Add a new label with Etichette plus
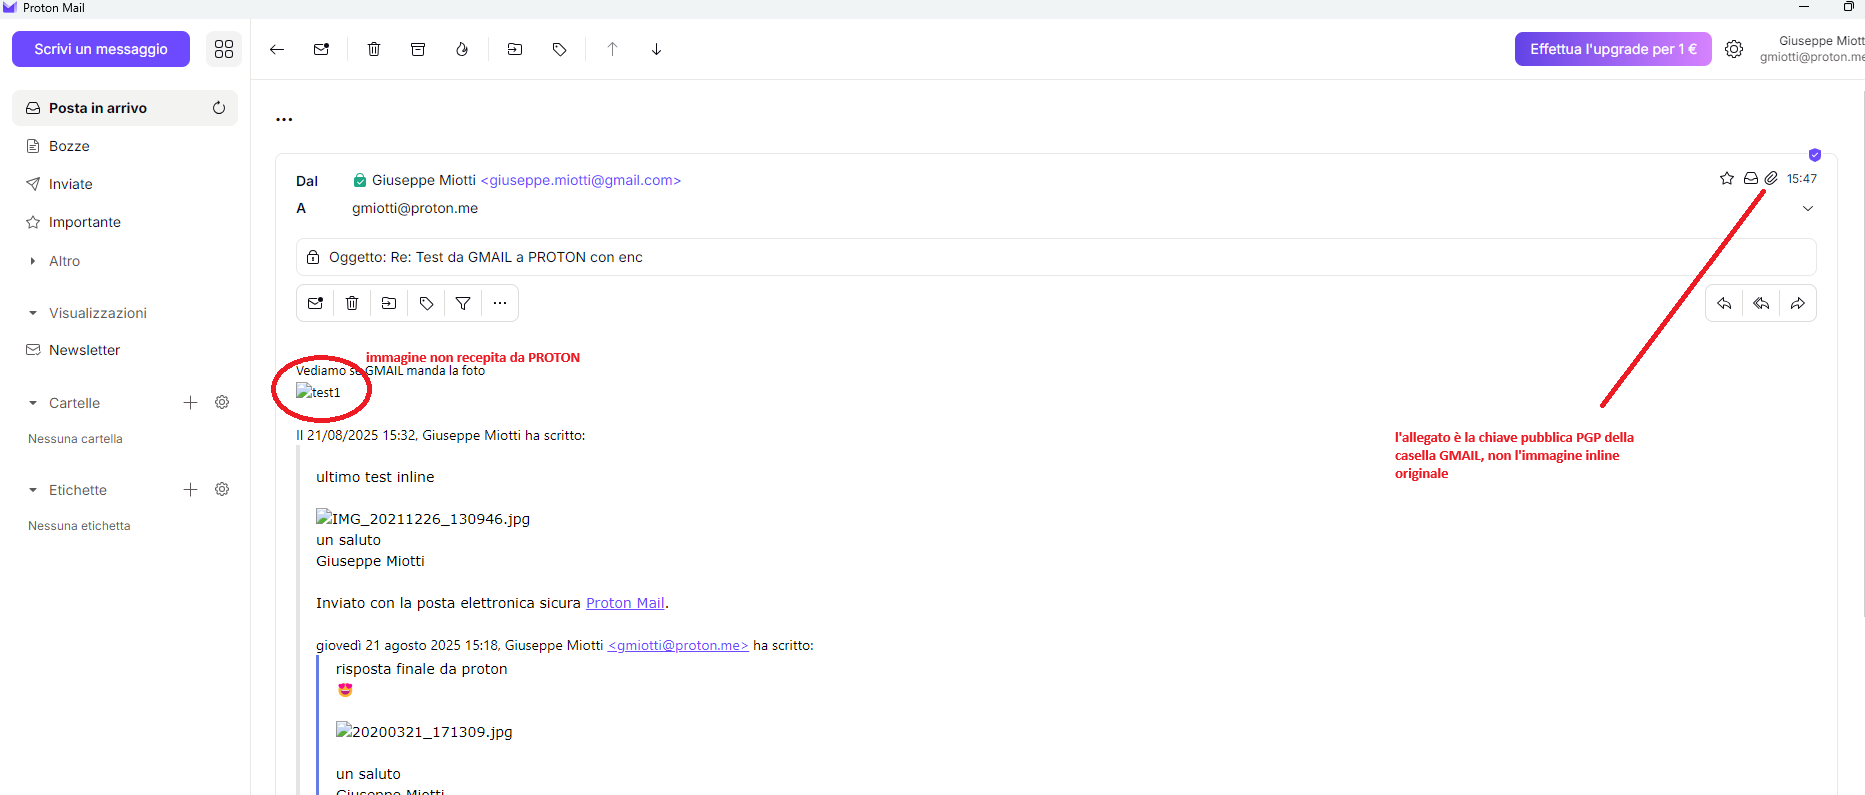This screenshot has width=1865, height=795. click(190, 489)
